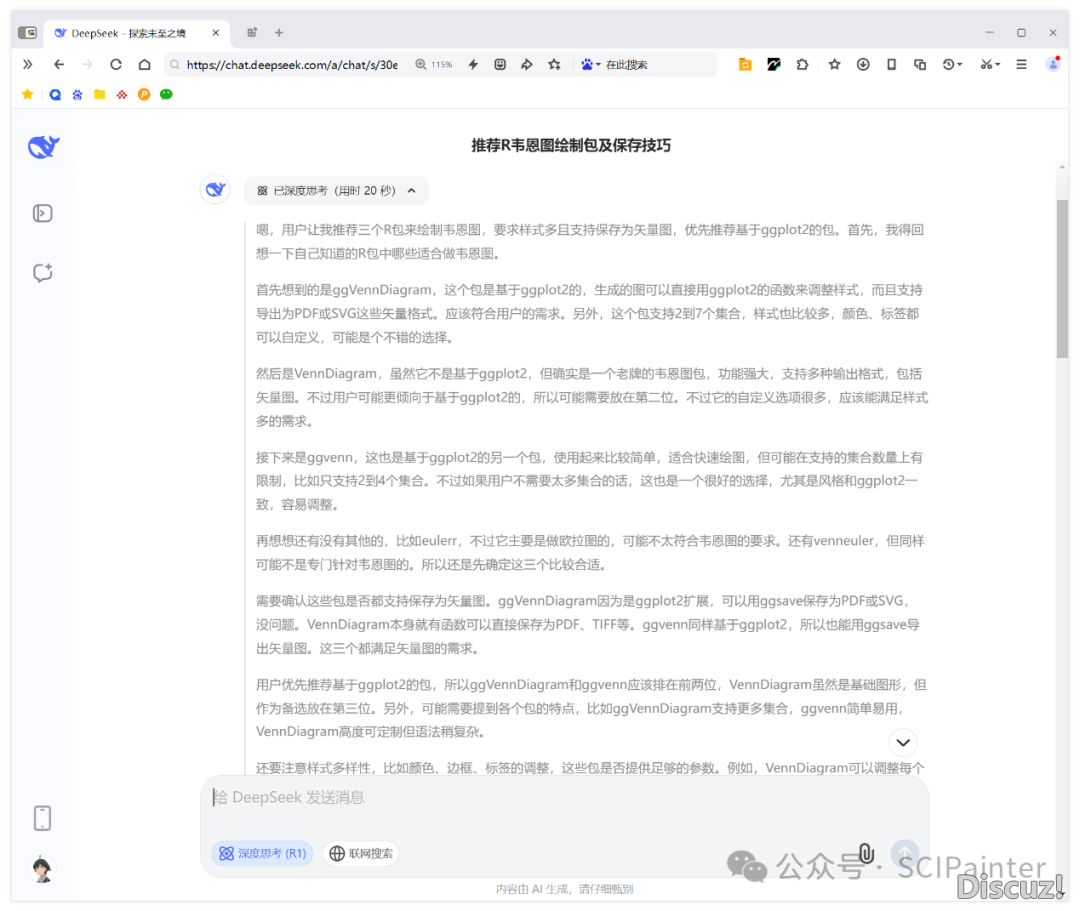The width and height of the screenshot is (1080, 911).
Task: Click the 115% zoom indicator
Action: click(x=434, y=65)
